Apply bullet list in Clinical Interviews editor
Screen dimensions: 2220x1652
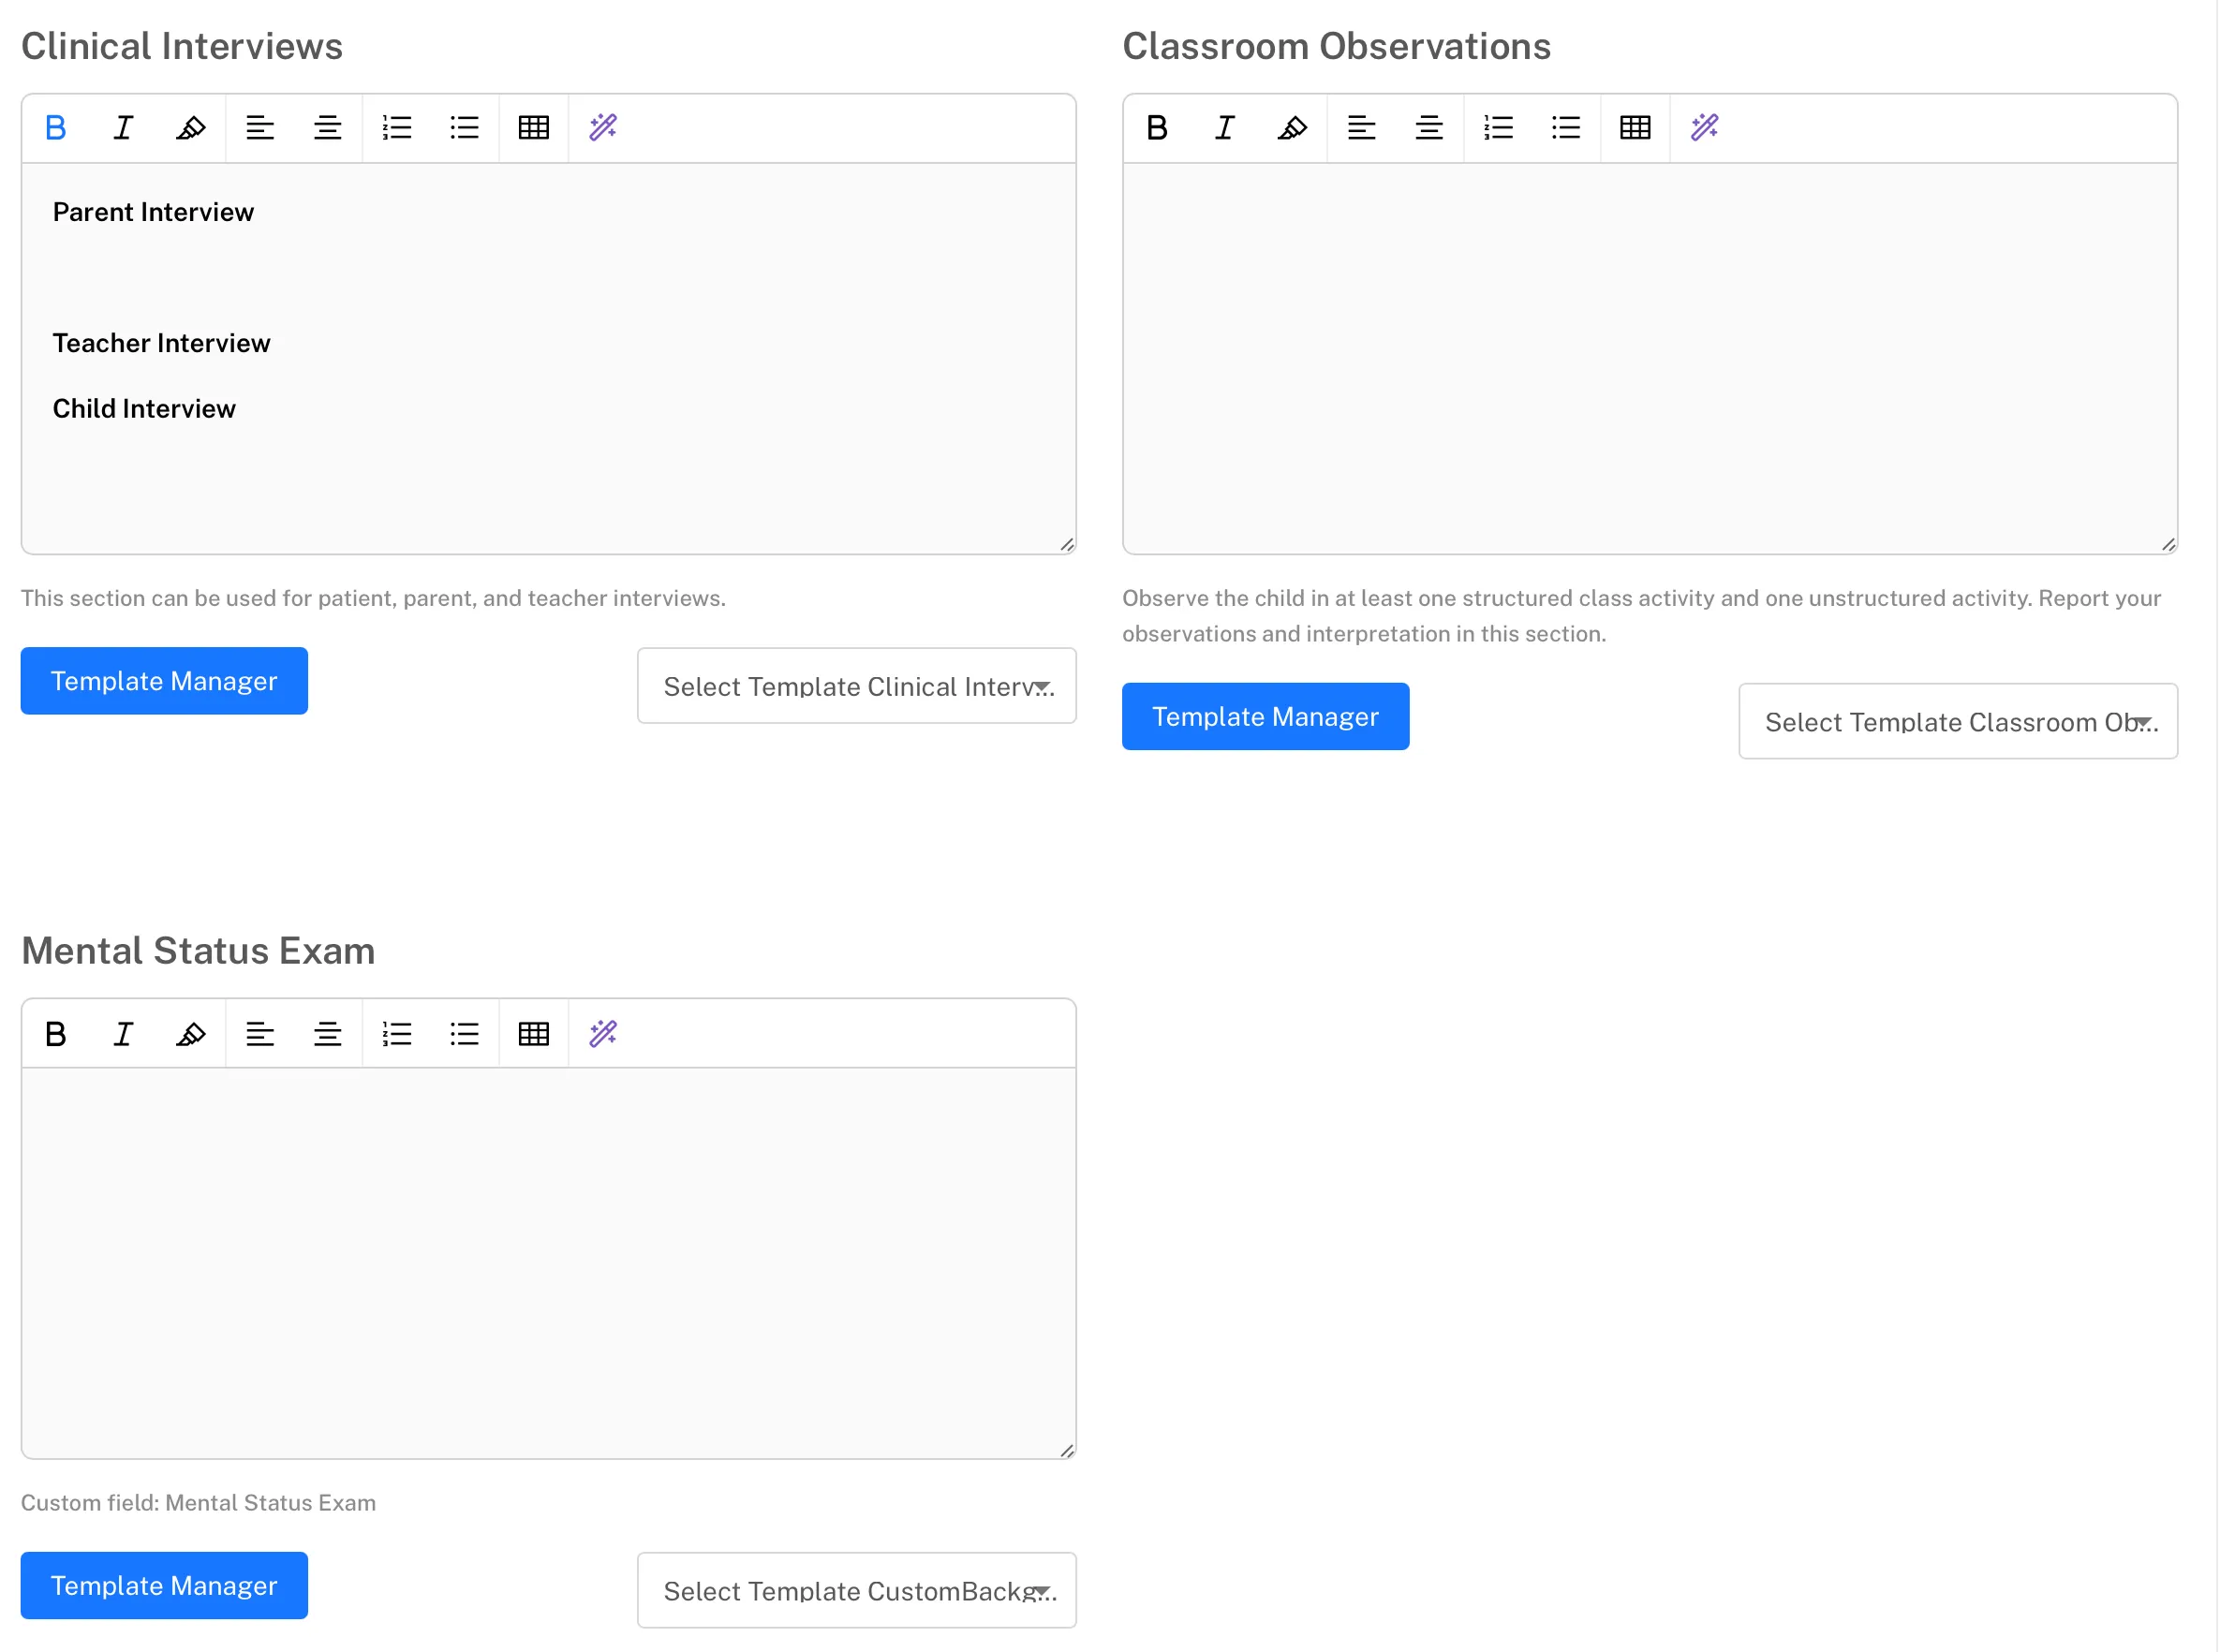click(465, 128)
